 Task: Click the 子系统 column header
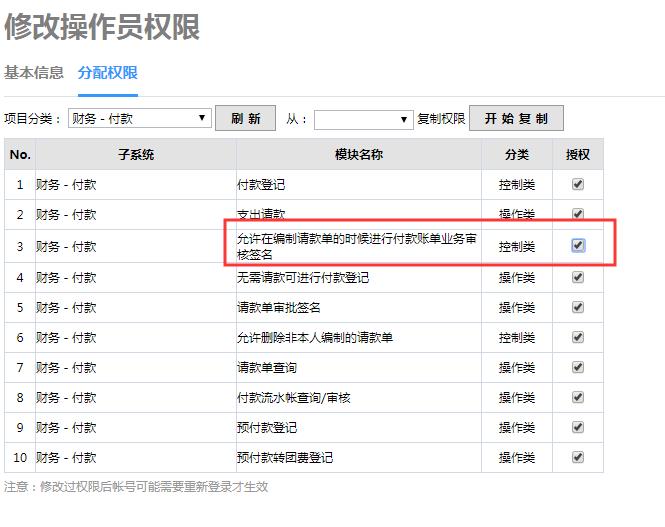[x=136, y=155]
